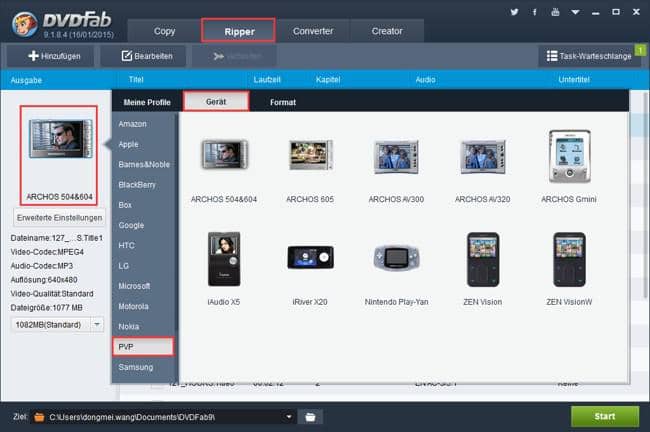
Task: Switch to the Creator module tab
Action: (387, 31)
